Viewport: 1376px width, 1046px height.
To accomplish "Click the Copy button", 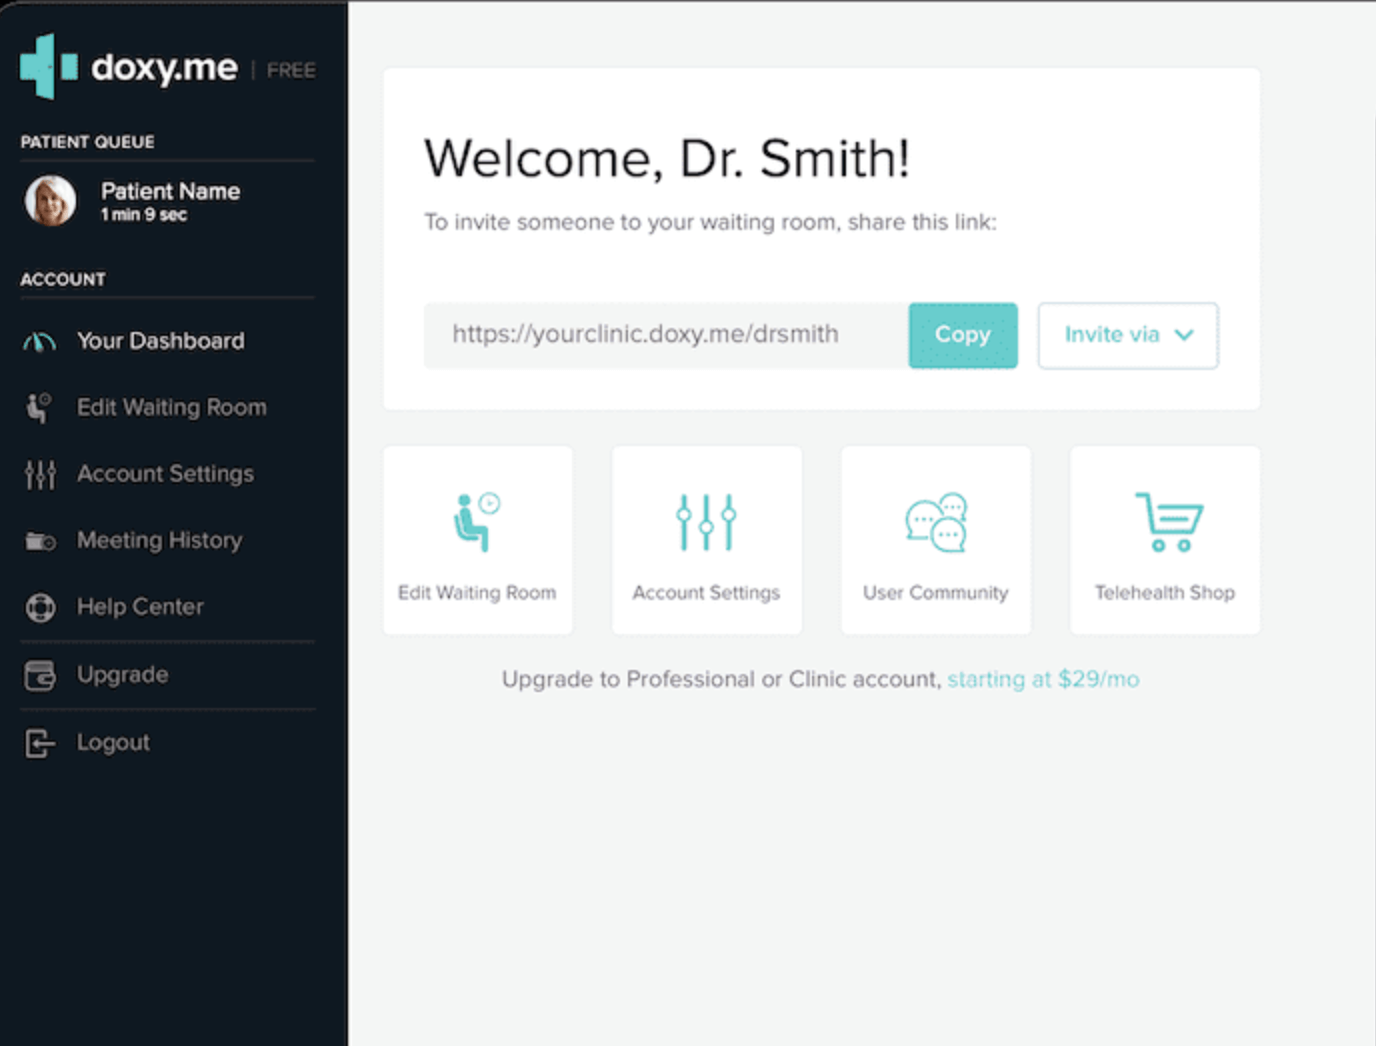I will [963, 335].
